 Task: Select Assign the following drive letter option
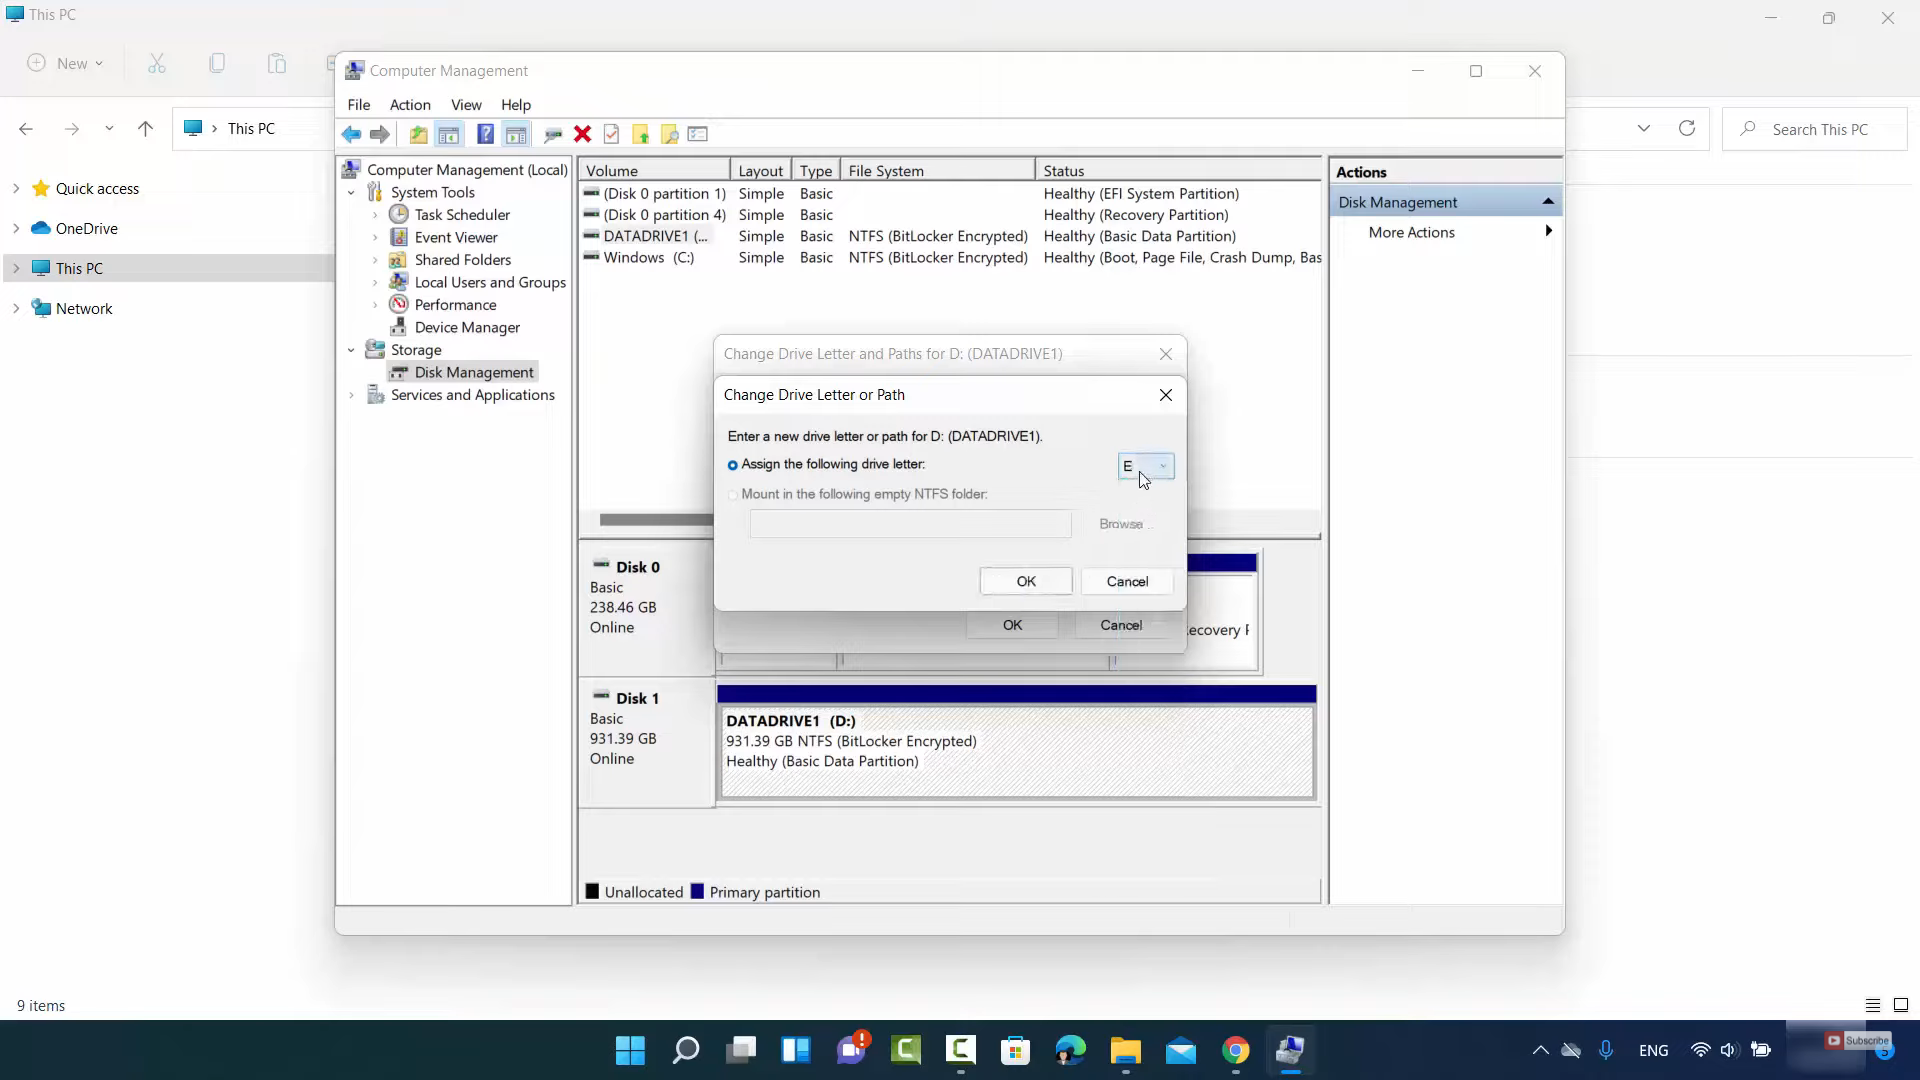[x=733, y=465]
